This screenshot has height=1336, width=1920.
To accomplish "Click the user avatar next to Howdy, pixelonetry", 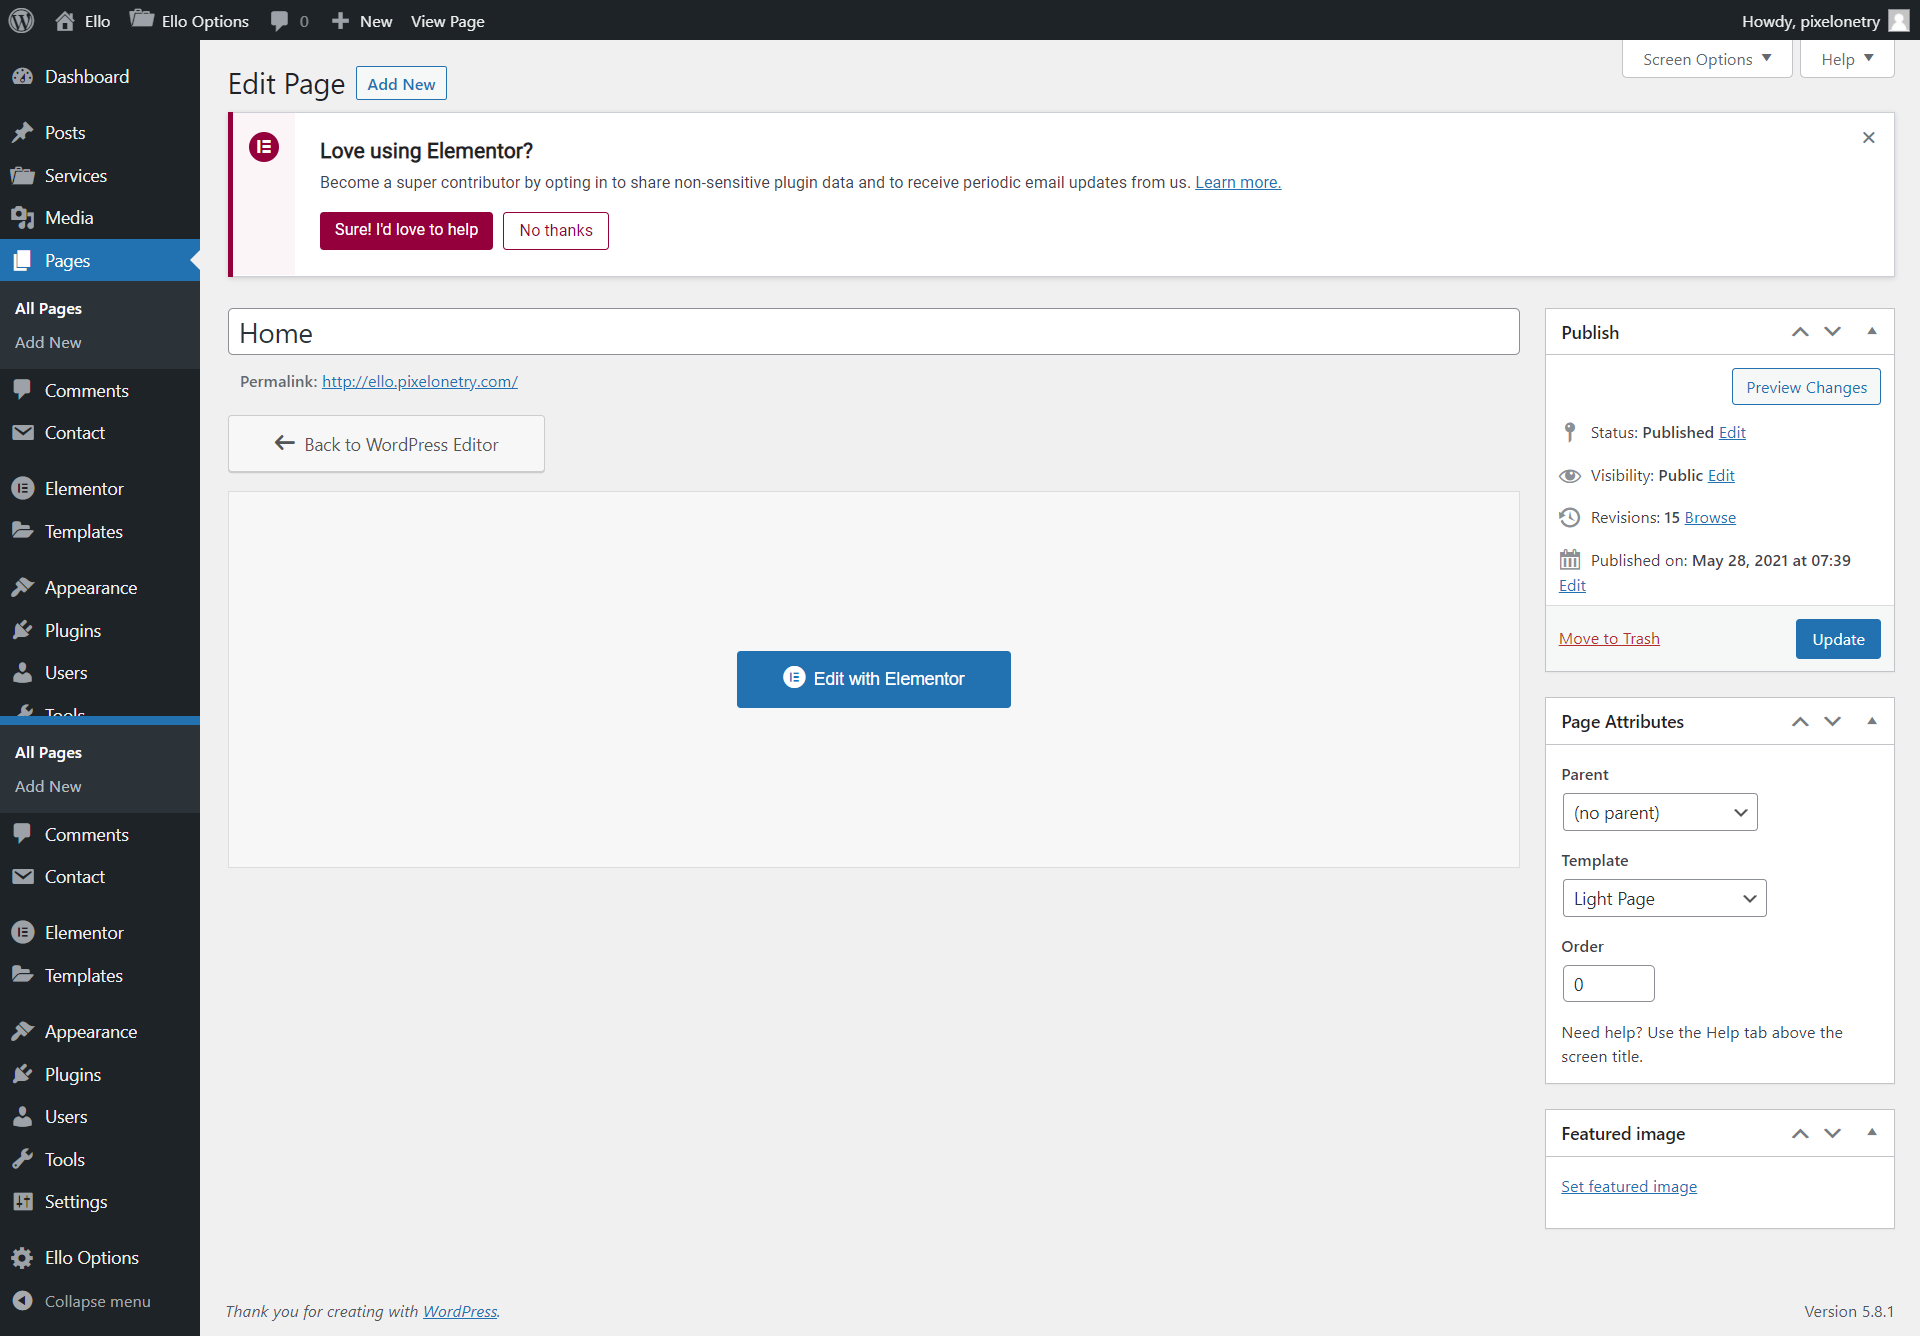I will coord(1898,21).
